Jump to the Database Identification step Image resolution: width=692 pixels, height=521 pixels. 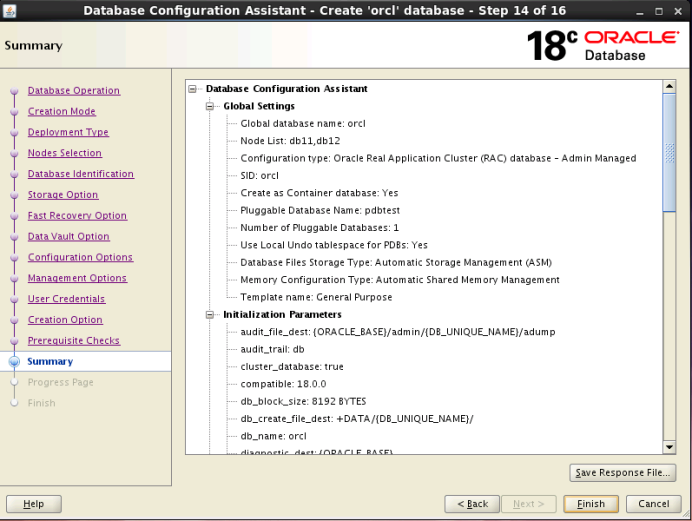80,174
